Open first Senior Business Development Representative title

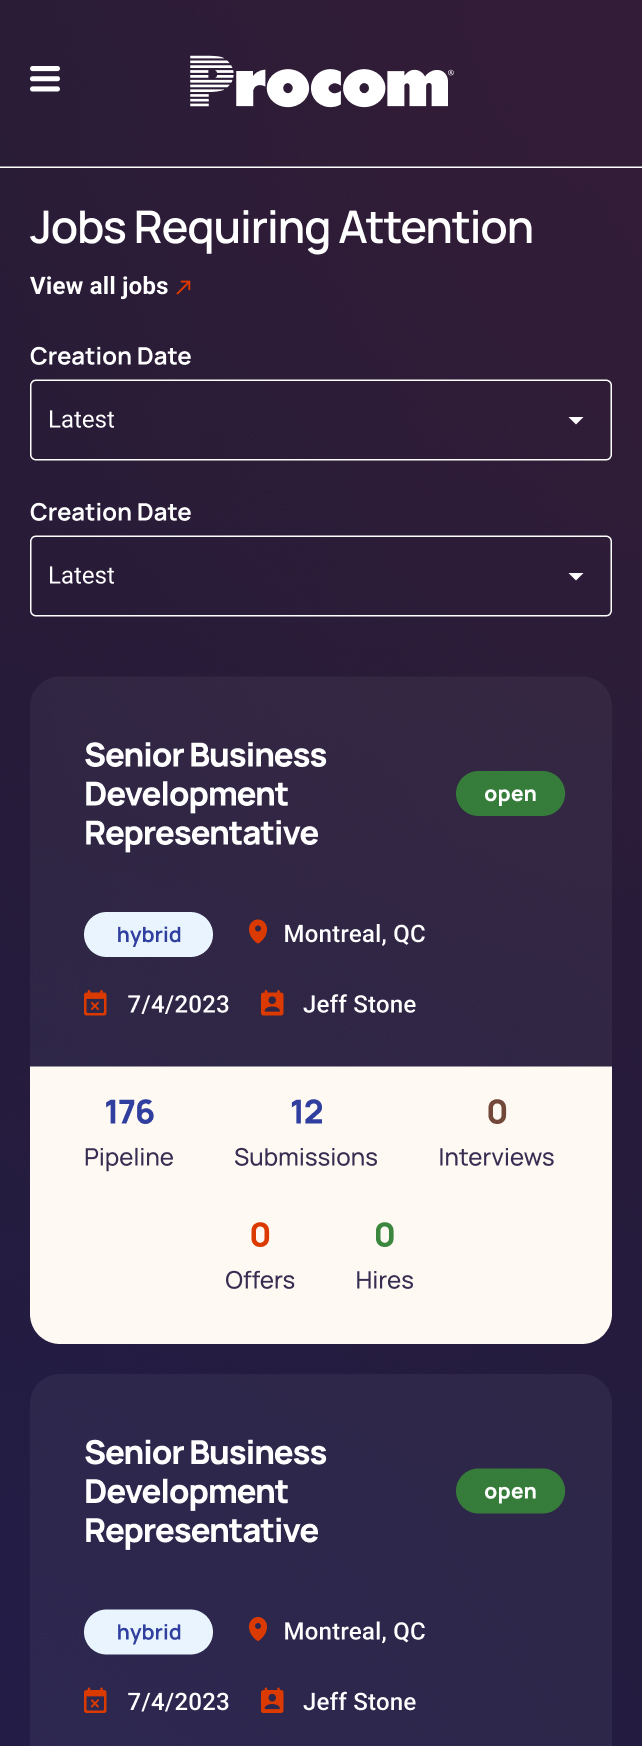[x=206, y=794]
